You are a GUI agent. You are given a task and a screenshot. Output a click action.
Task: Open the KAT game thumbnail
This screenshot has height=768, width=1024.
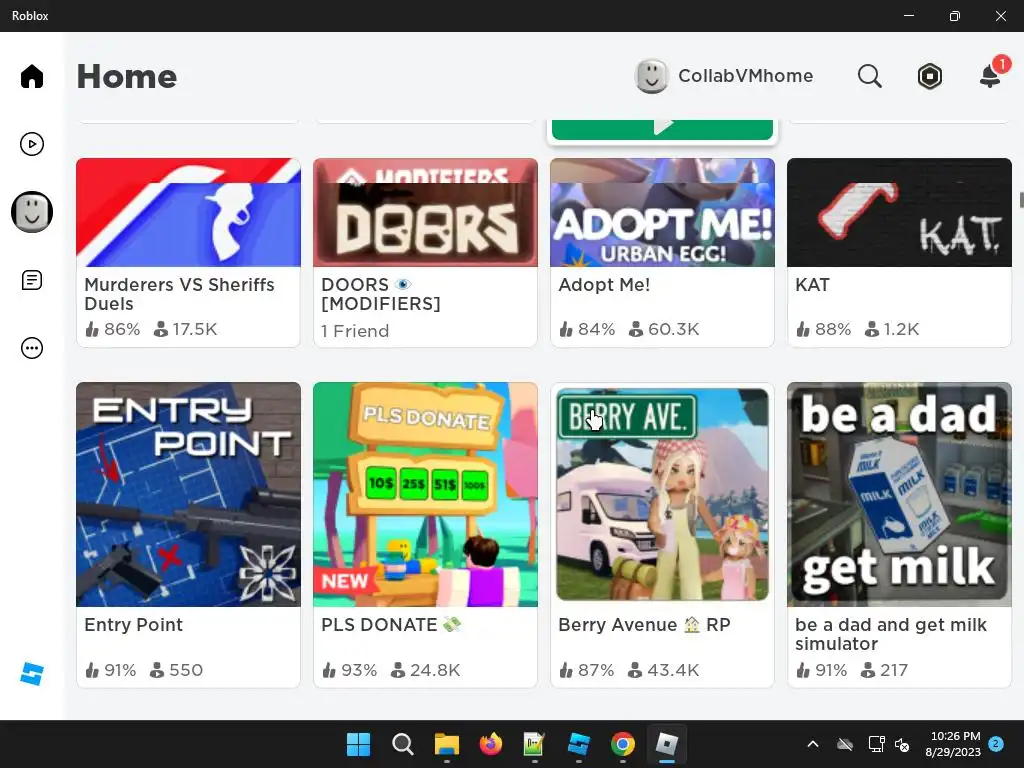point(899,212)
